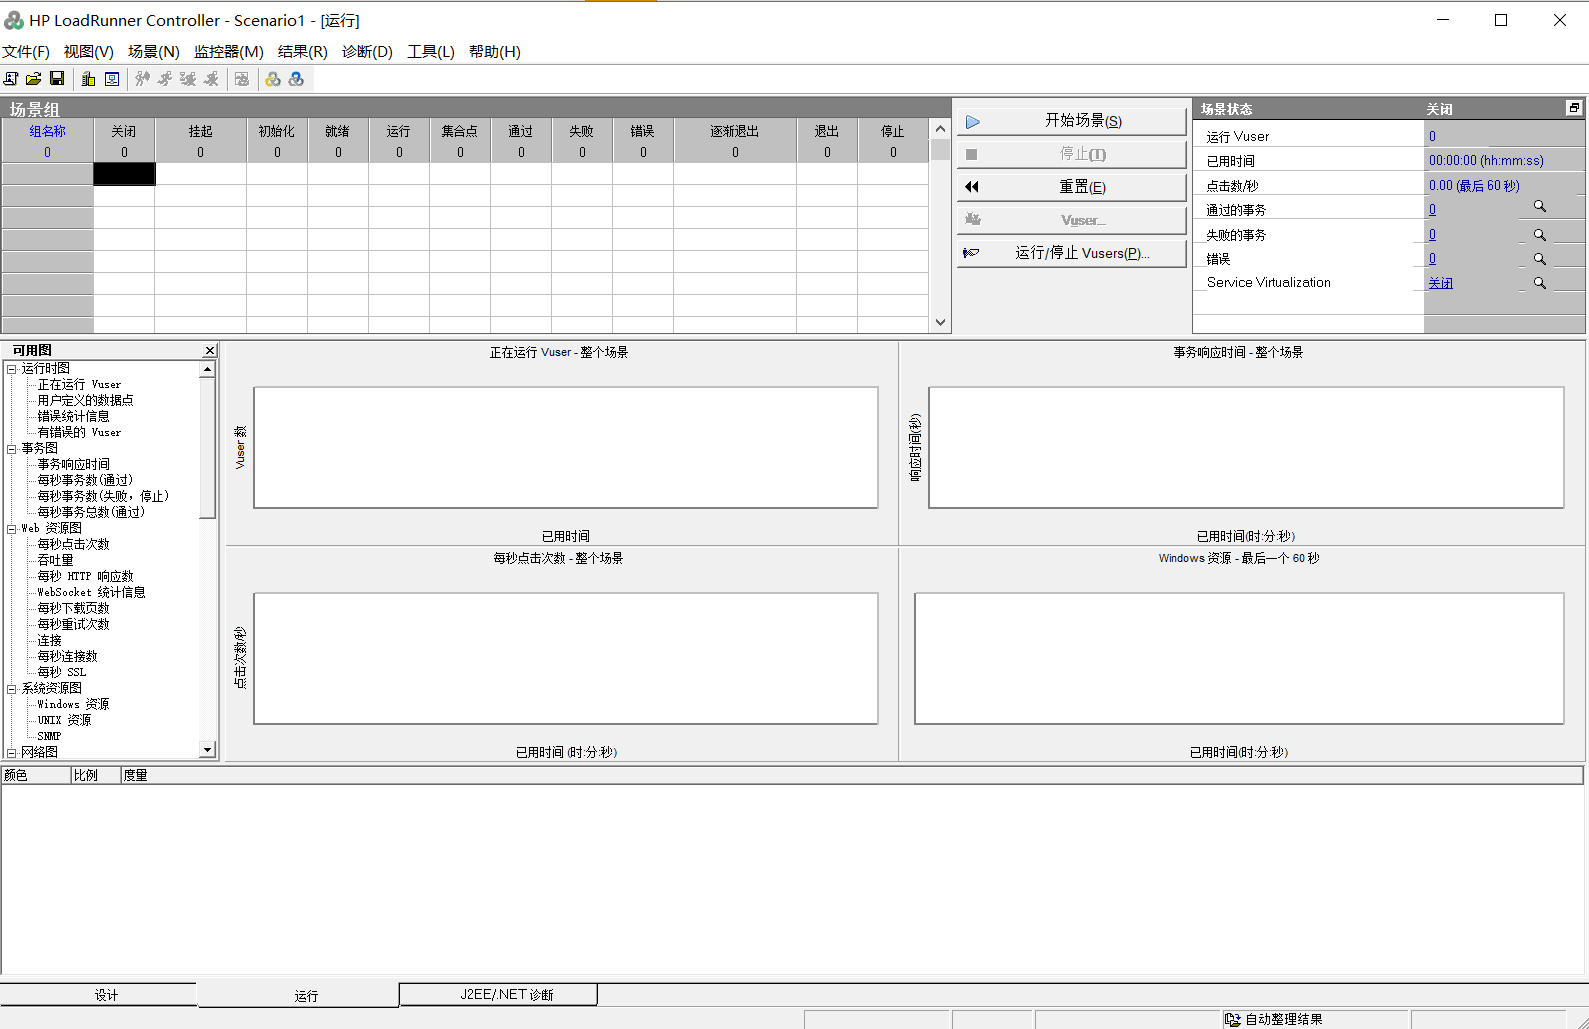Open the 文件(F) menu
This screenshot has width=1589, height=1029.
point(26,52)
